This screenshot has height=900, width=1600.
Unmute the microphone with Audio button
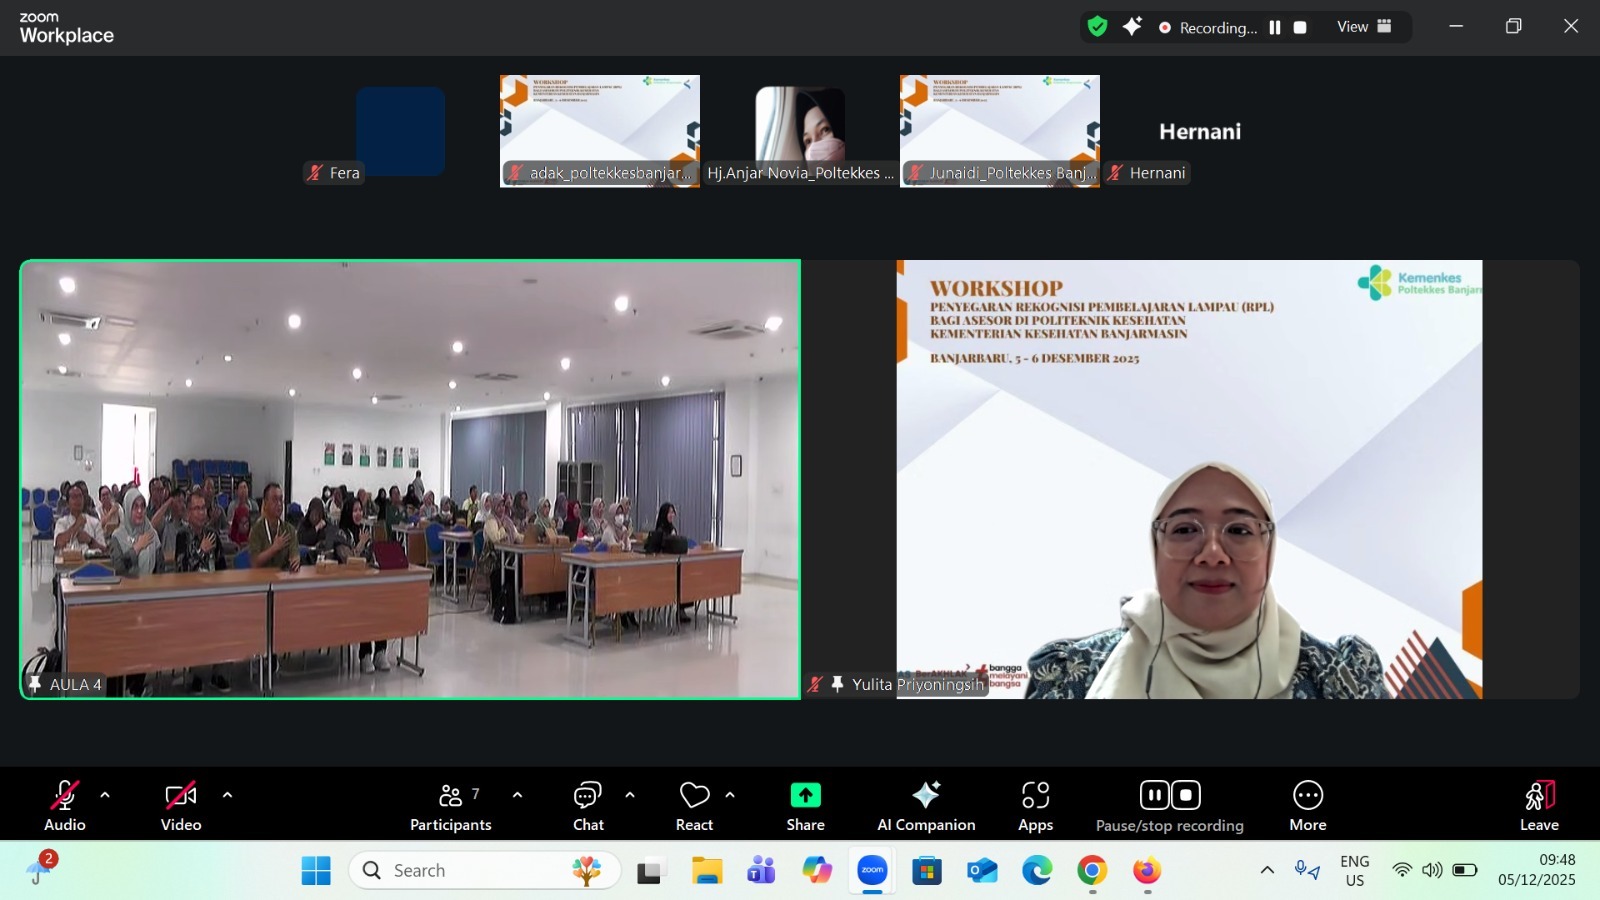[x=65, y=805]
